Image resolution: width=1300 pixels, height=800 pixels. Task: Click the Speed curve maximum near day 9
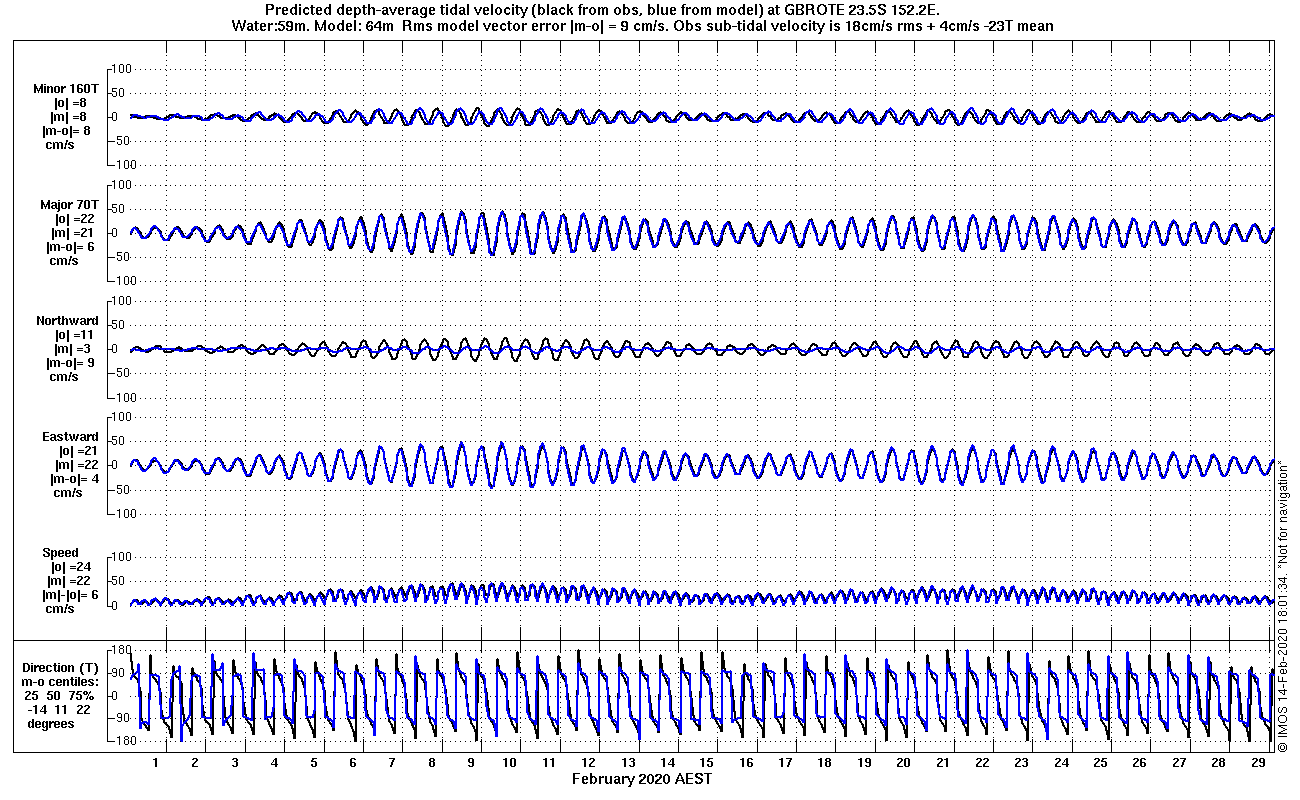click(462, 585)
